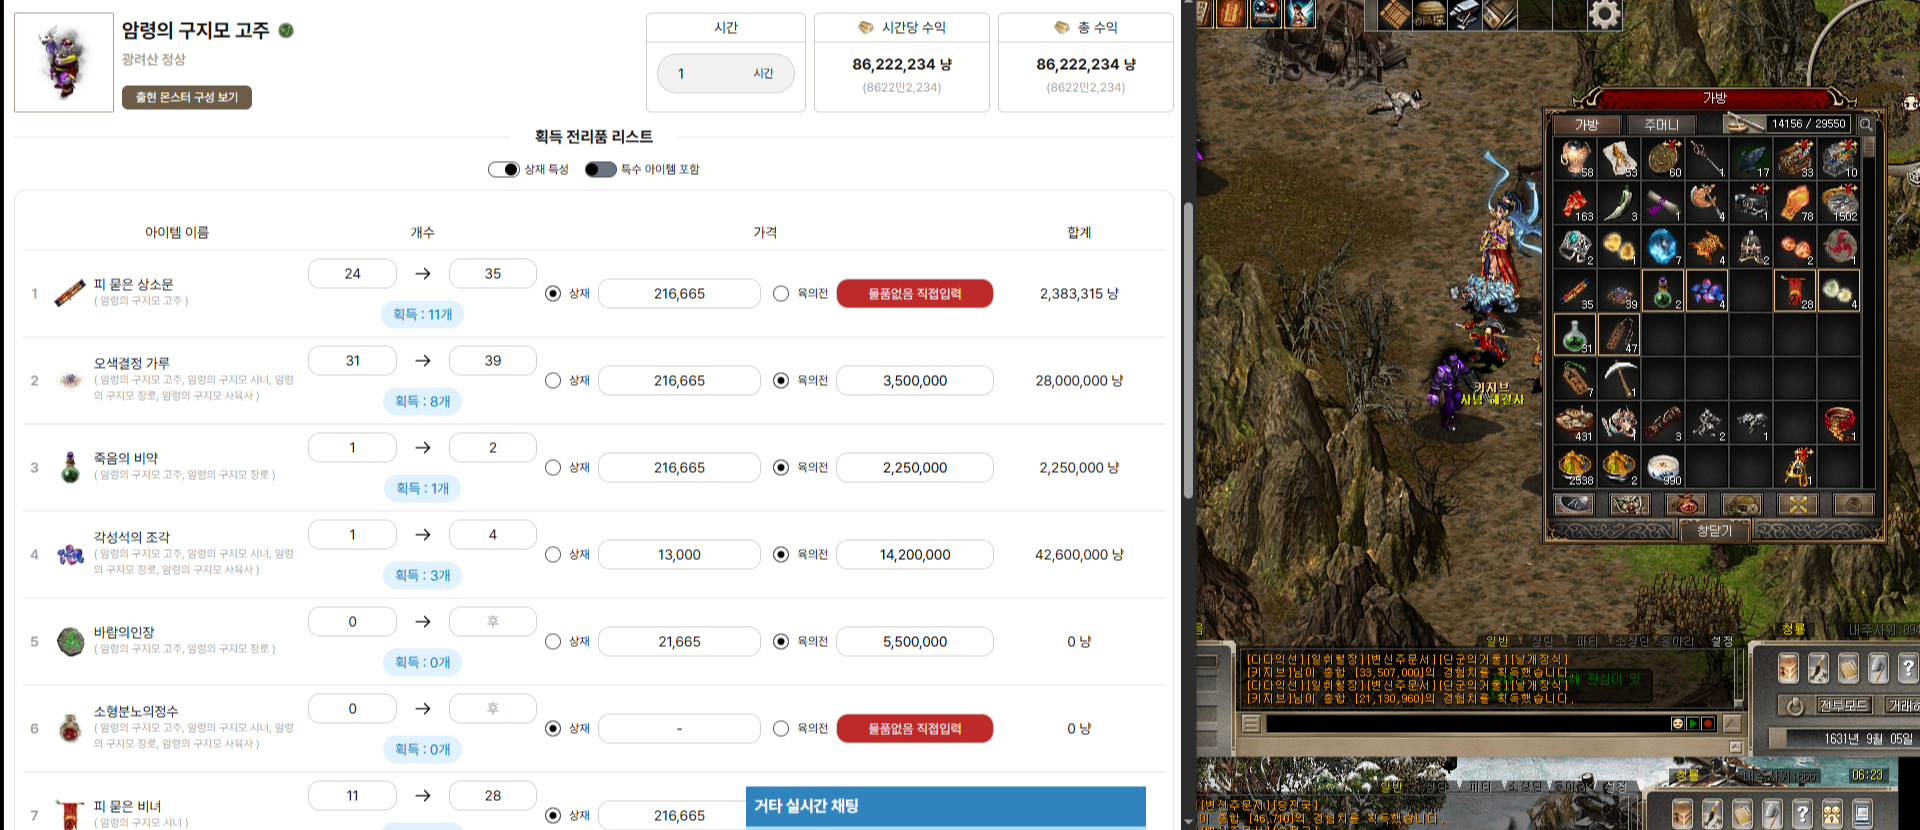The image size is (1920, 830).
Task: Click the question mark help icon above 전투모드
Action: (1908, 668)
